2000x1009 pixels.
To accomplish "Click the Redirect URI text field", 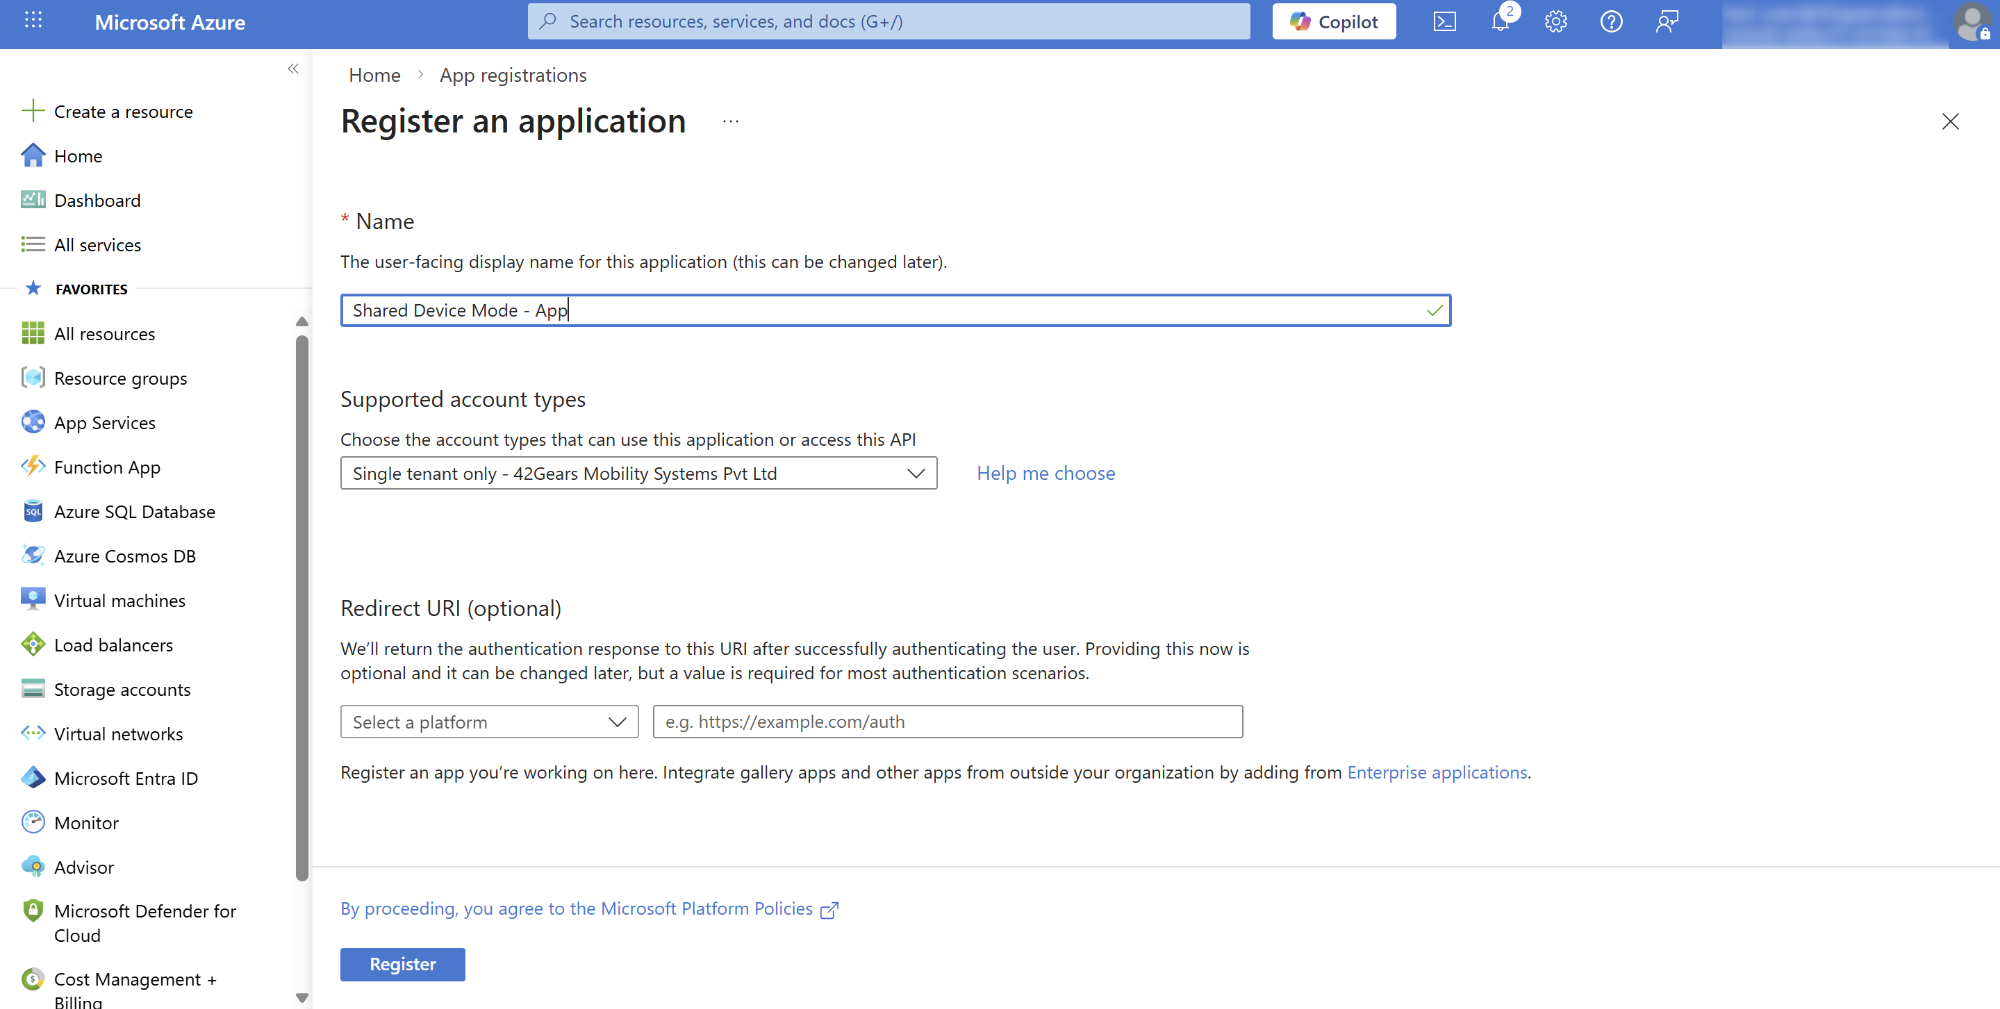I will [x=947, y=722].
